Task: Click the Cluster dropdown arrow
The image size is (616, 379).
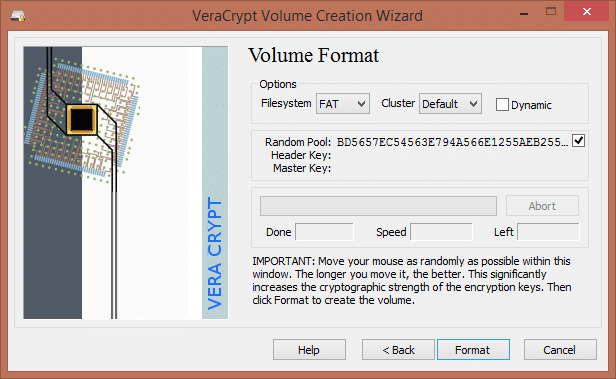Action: 473,104
